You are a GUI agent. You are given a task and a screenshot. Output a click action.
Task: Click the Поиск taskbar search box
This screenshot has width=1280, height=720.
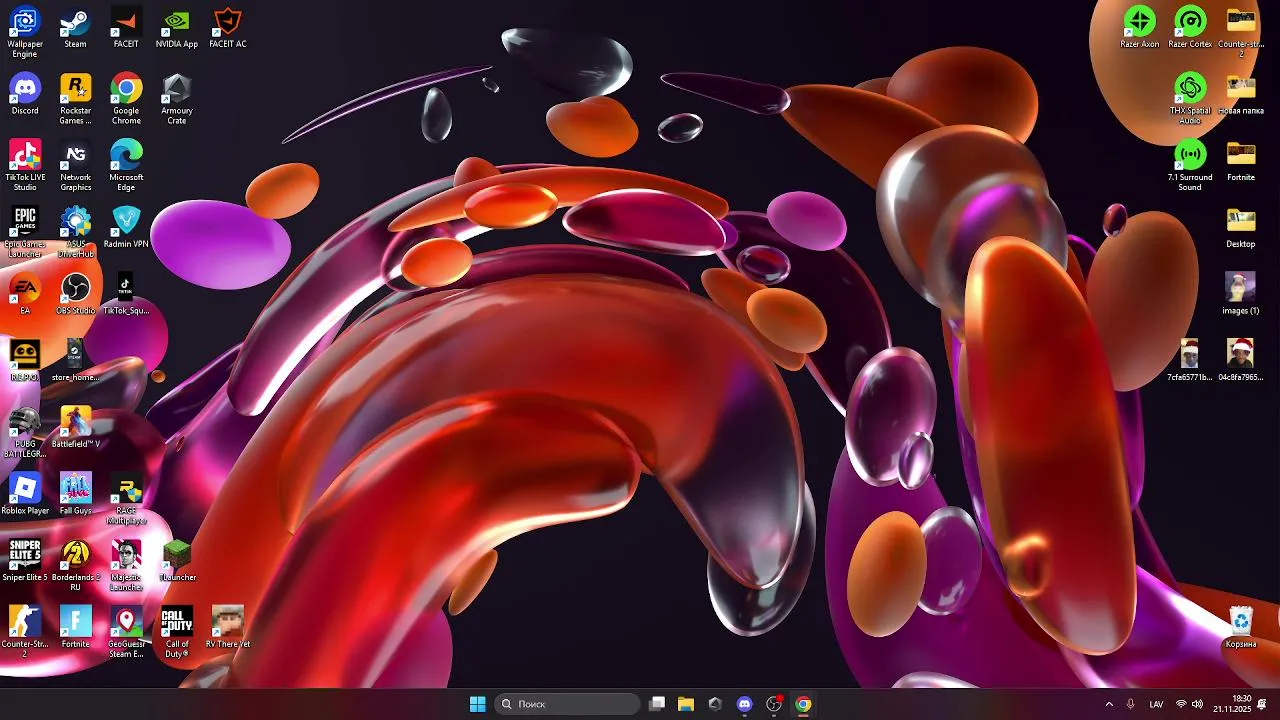567,704
